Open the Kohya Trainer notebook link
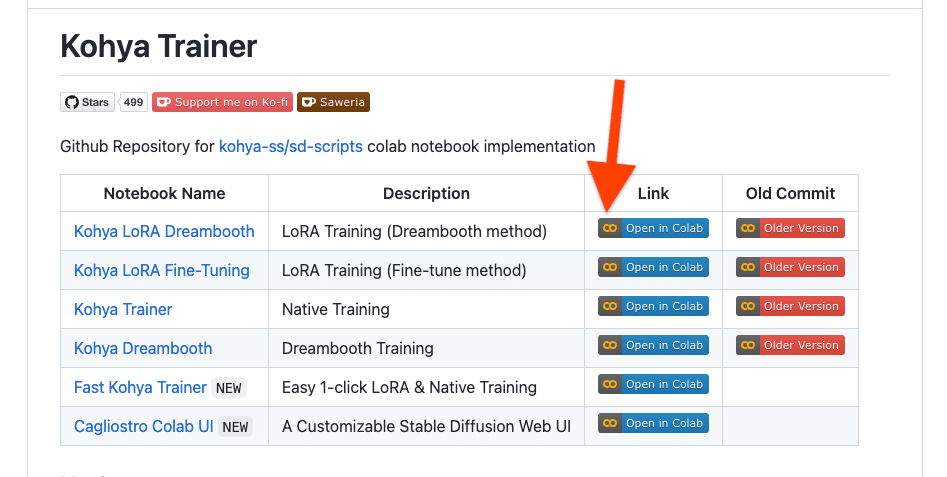This screenshot has width=947, height=477. [123, 309]
